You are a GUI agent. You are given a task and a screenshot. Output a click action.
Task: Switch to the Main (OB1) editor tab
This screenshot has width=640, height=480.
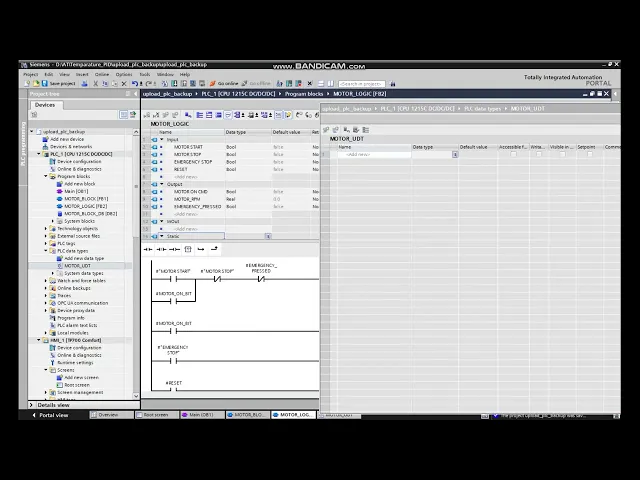pos(202,415)
